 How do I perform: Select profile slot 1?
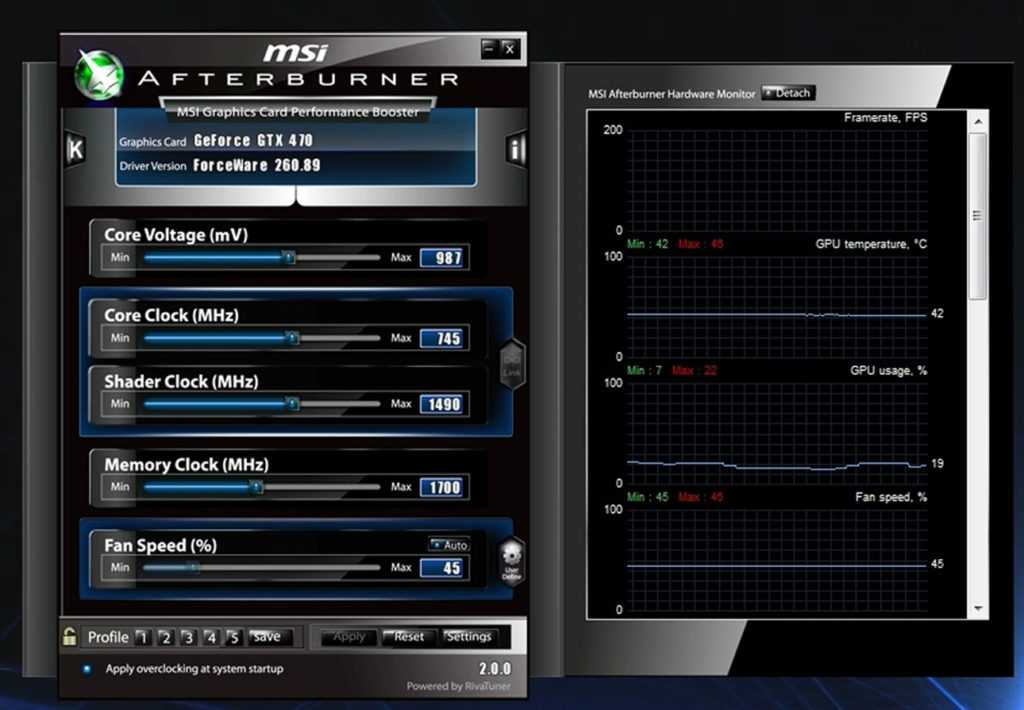143,637
